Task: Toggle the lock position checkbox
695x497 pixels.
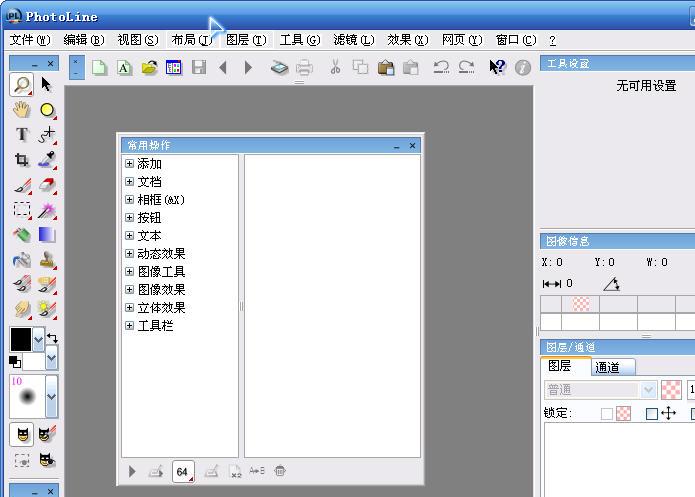Action: tap(652, 413)
